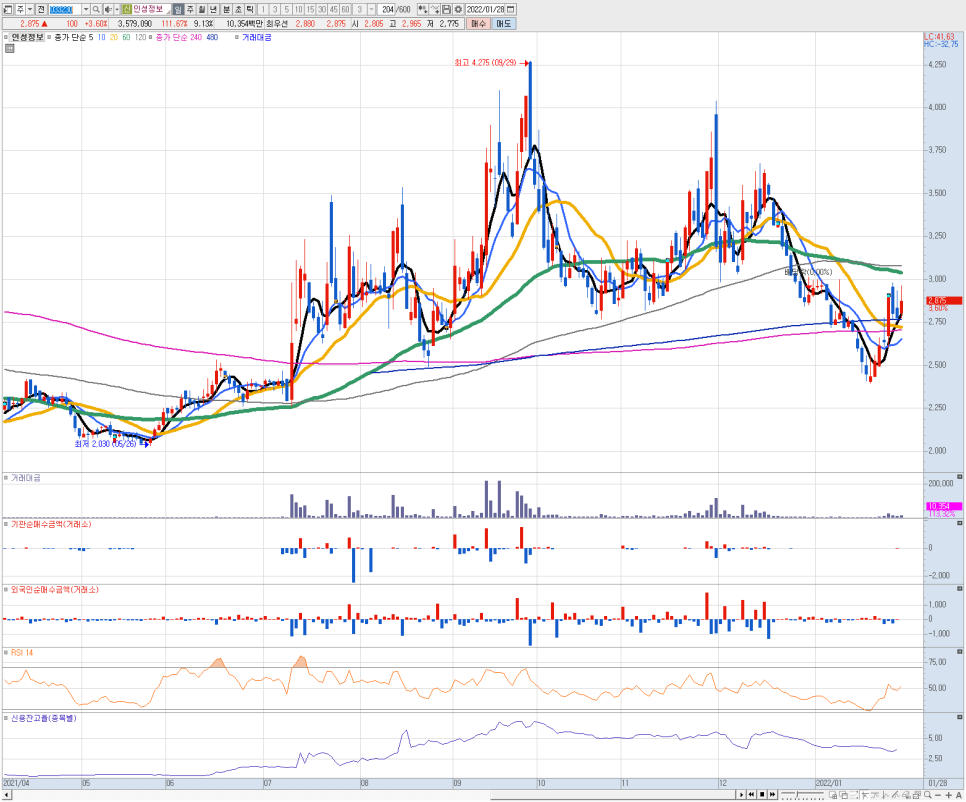Close the 신용잔고율 panel

(x=960, y=717)
